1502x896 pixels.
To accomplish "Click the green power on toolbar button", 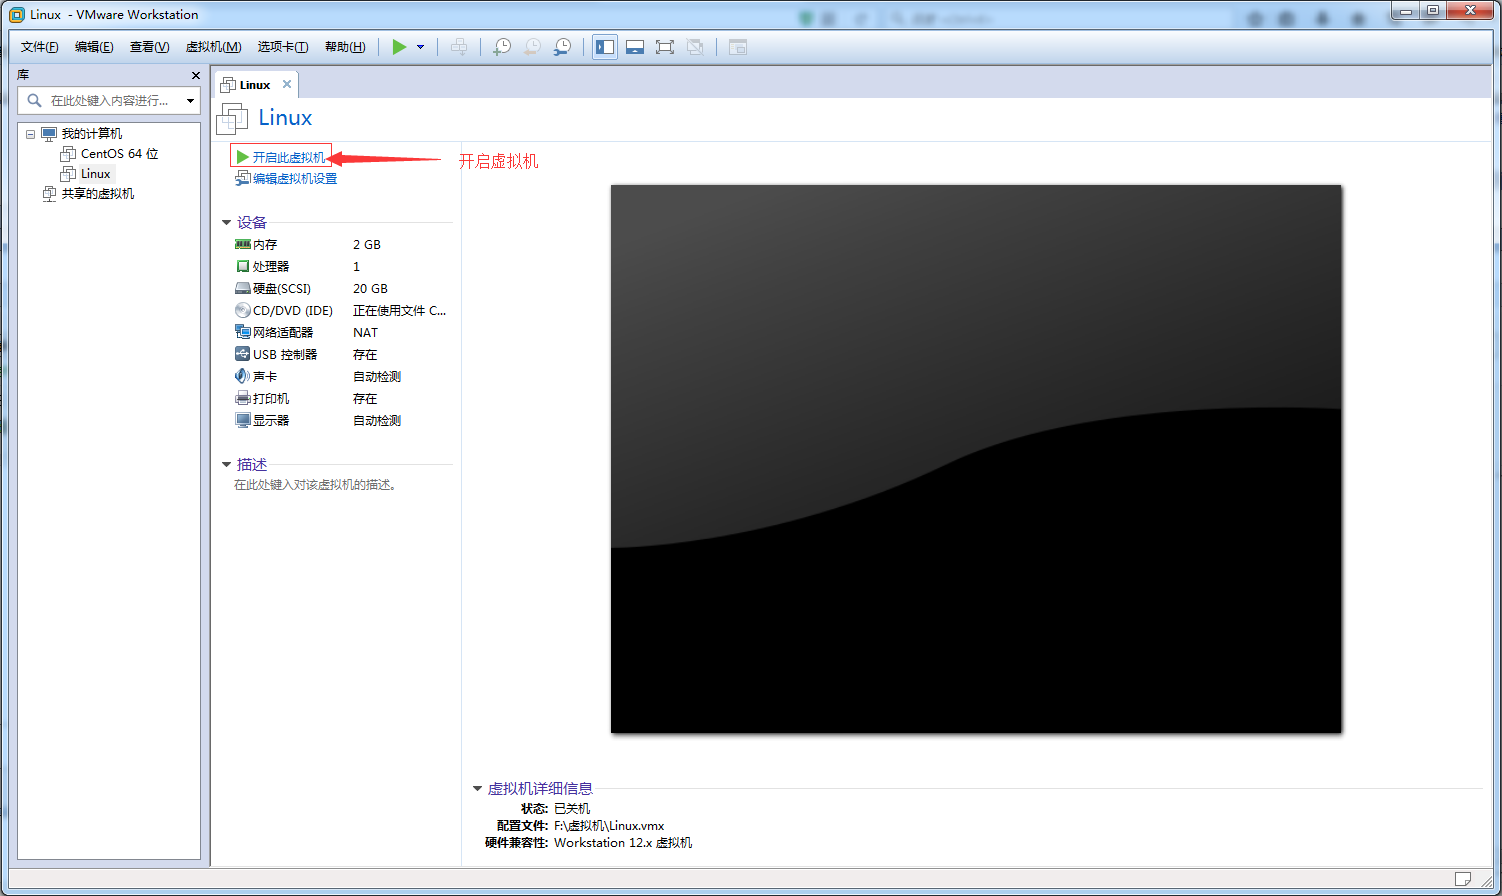I will [399, 47].
